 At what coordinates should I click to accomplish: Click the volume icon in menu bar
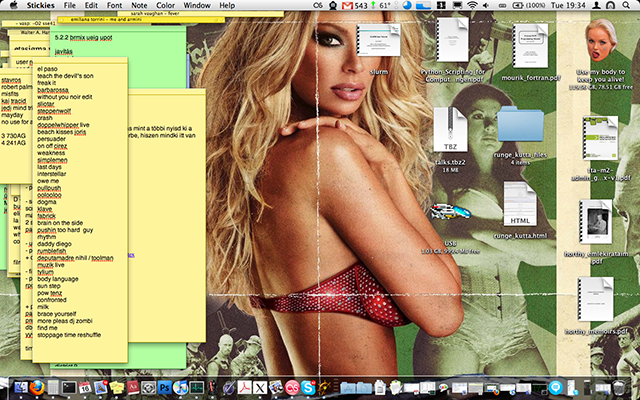[486, 5]
